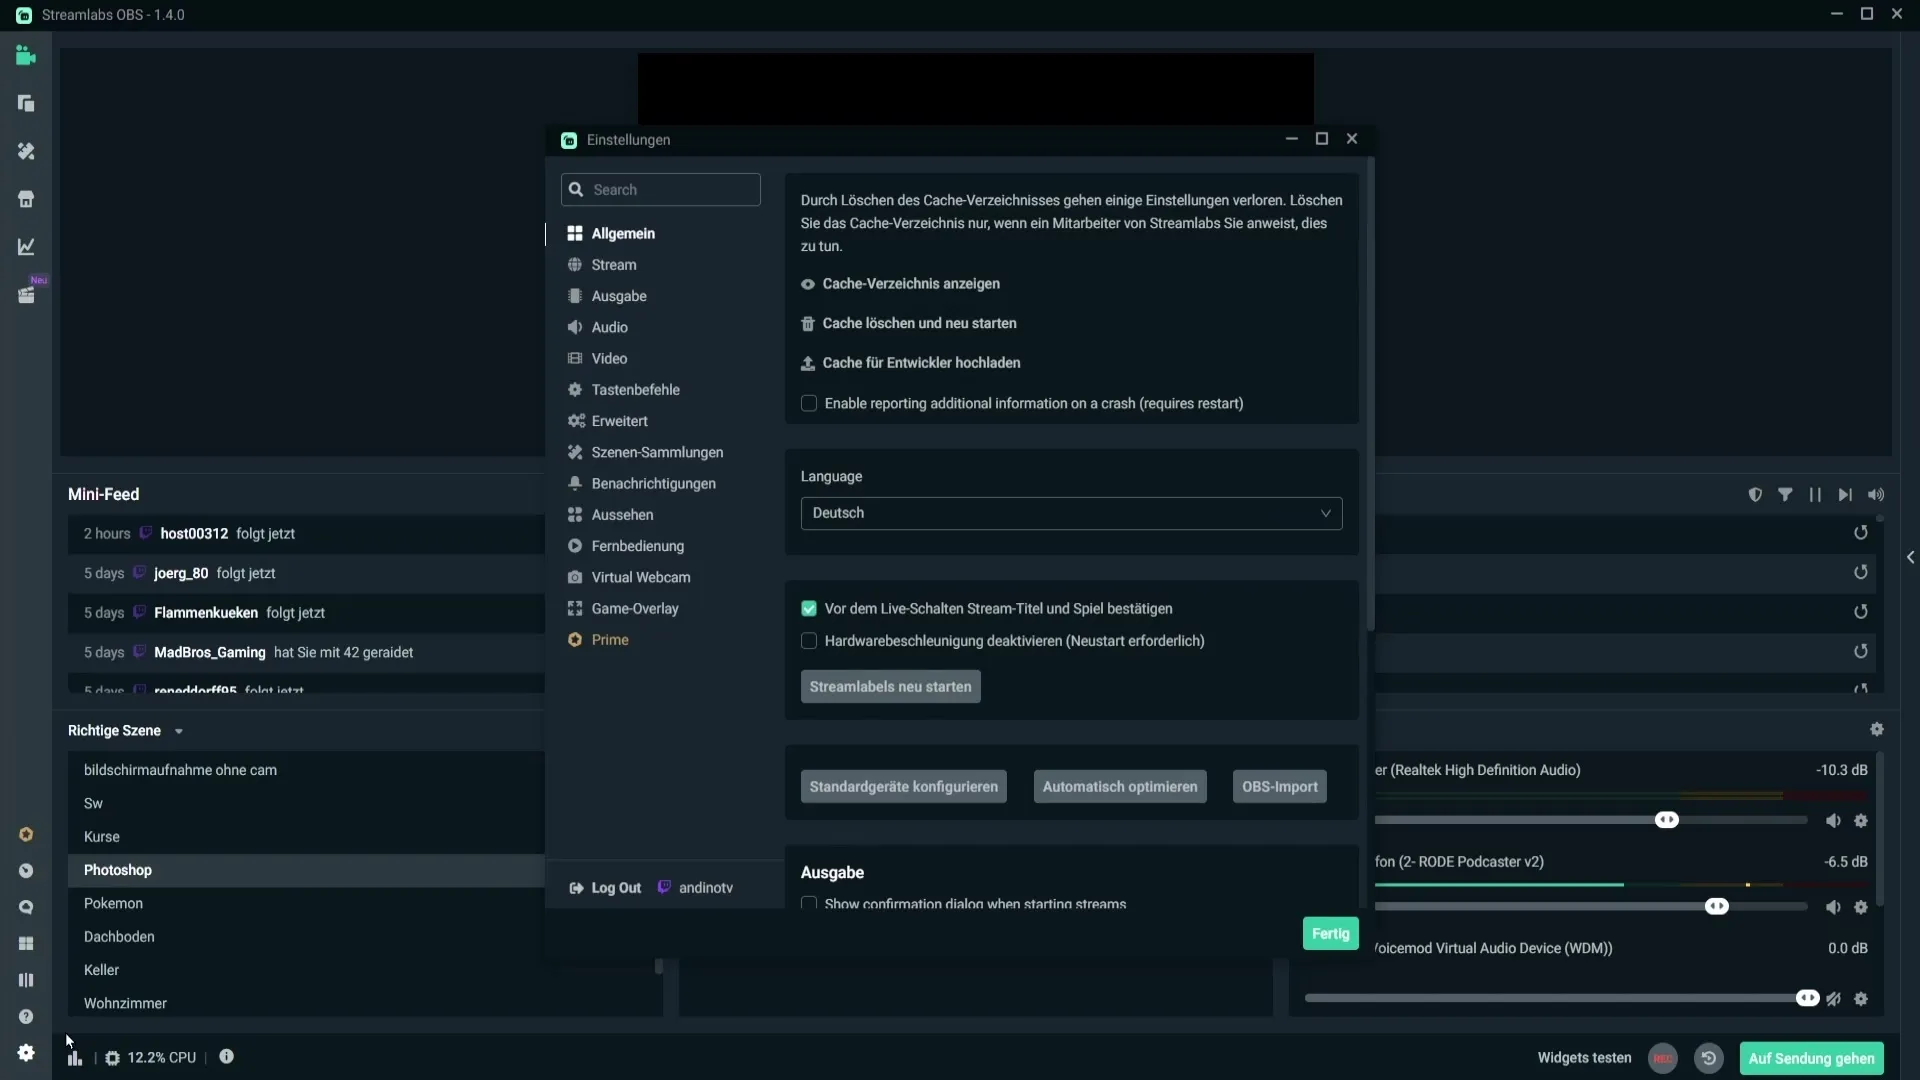Click Log Out in settings window
Viewport: 1920px width, 1080px height.
606,888
